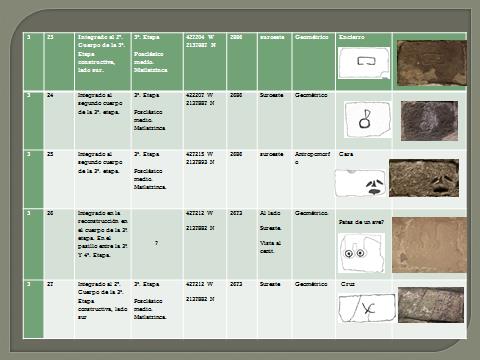Viewport: 480px width, 360px height.
Task: Click the two-circles bird feet sketch
Action: coord(361,253)
